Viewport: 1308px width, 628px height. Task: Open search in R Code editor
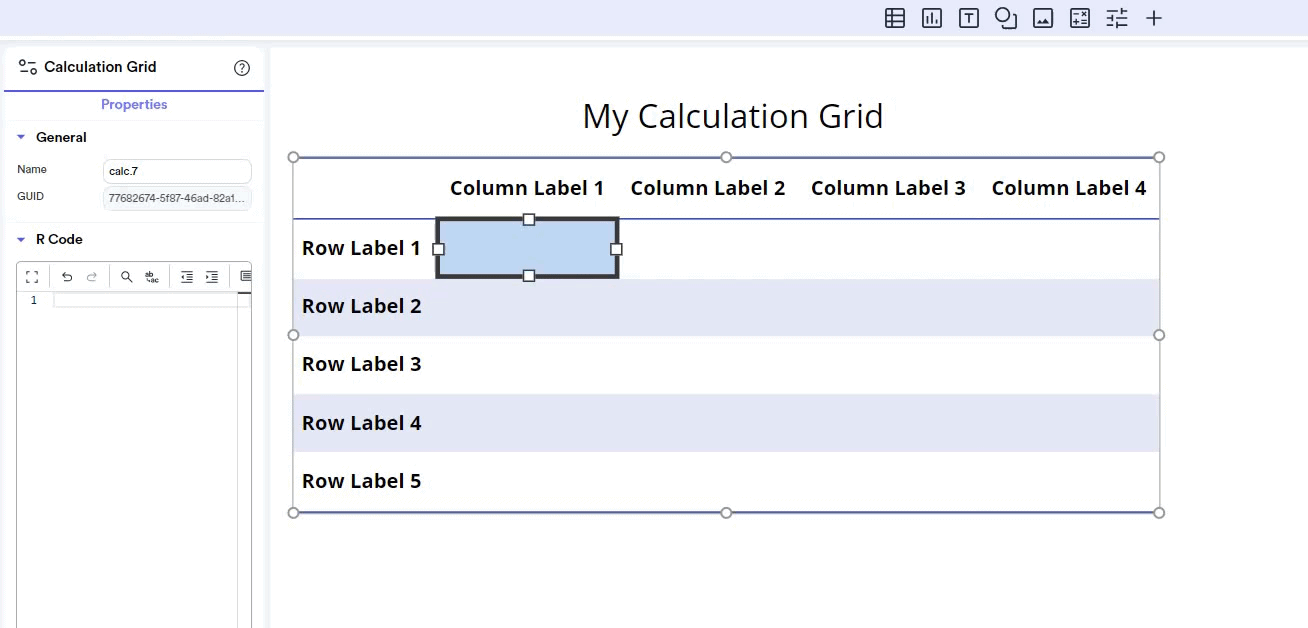[x=127, y=277]
